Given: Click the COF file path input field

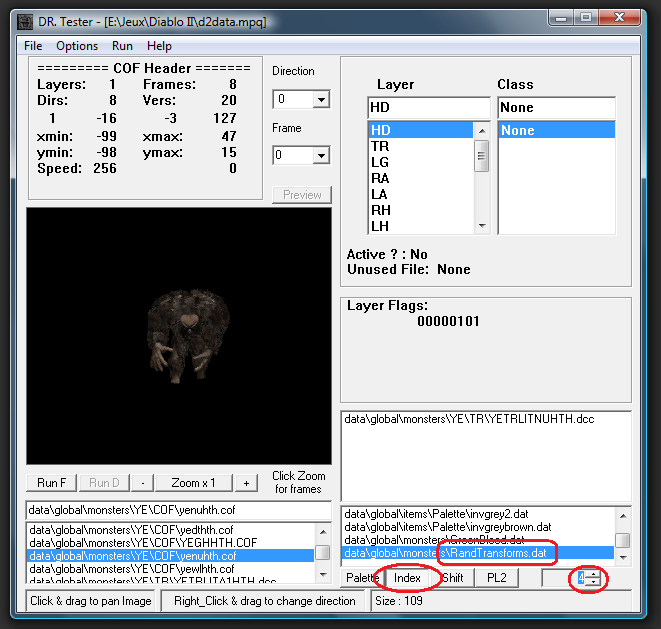Looking at the screenshot, I should pos(179,510).
